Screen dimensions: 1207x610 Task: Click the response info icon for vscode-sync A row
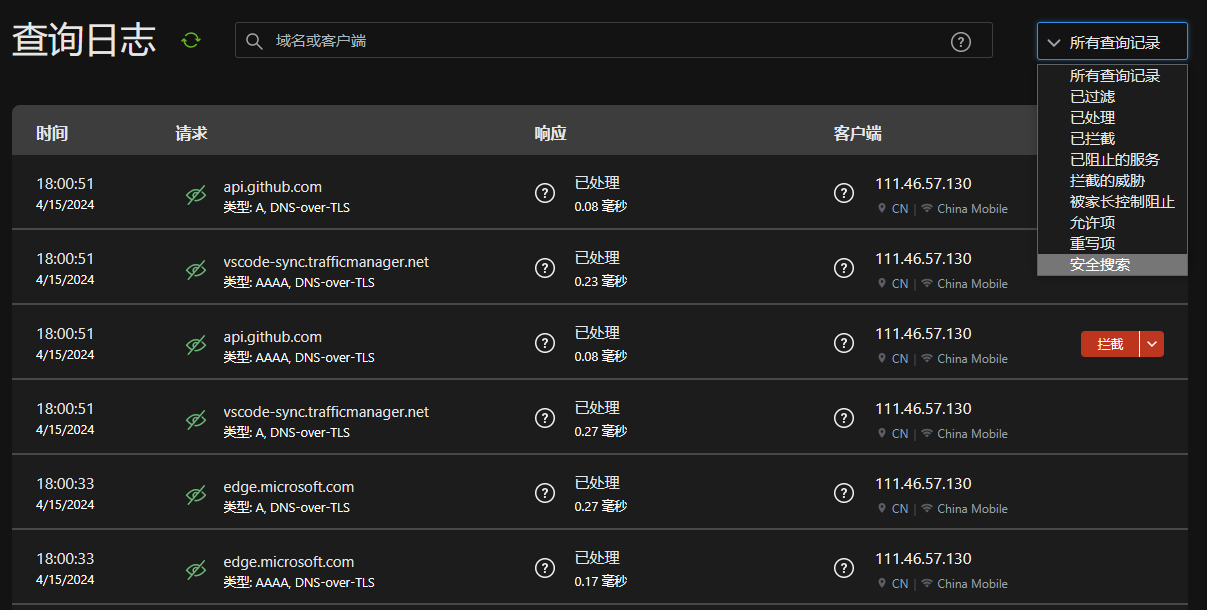[x=545, y=418]
